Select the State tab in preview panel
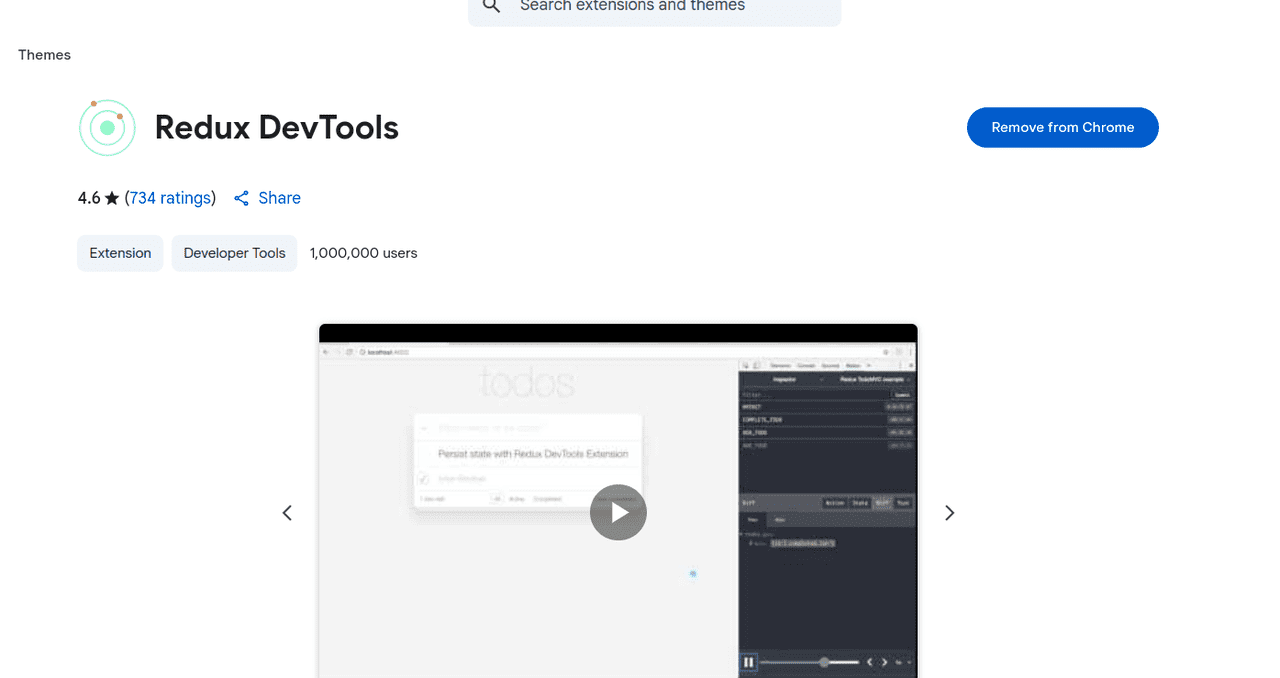This screenshot has width=1280, height=678. 859,503
